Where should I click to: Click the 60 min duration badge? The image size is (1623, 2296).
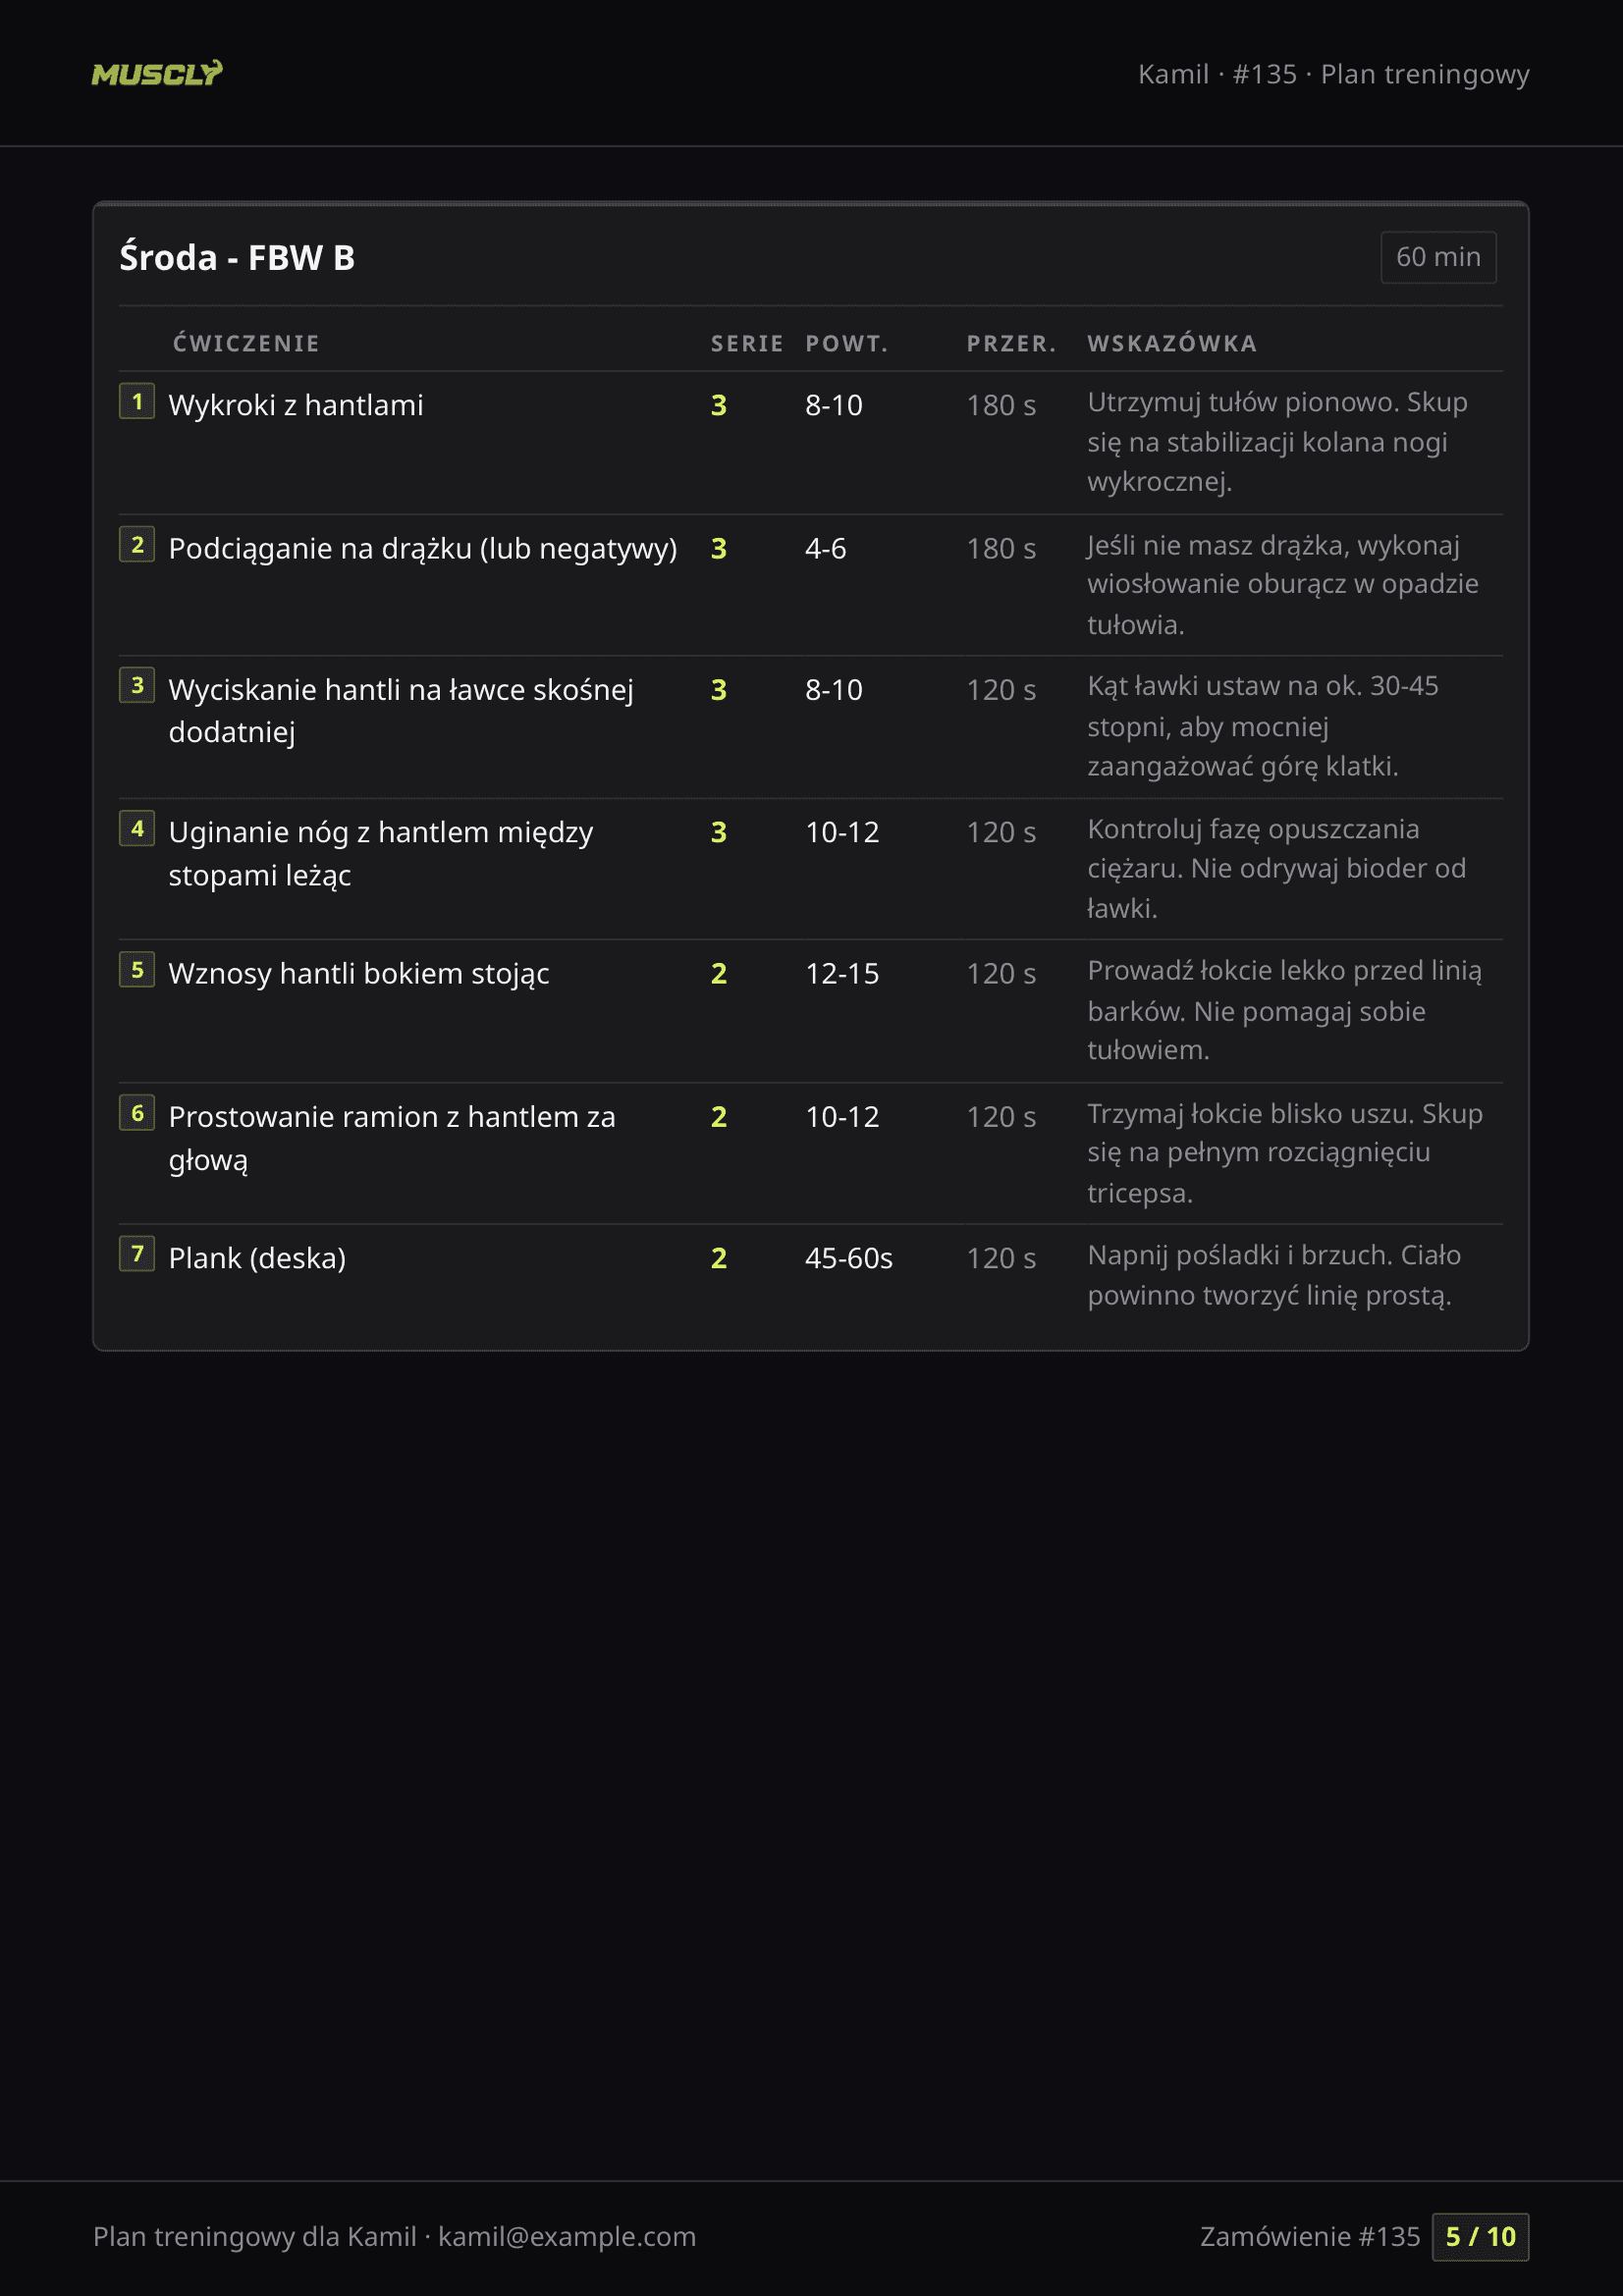tap(1437, 257)
